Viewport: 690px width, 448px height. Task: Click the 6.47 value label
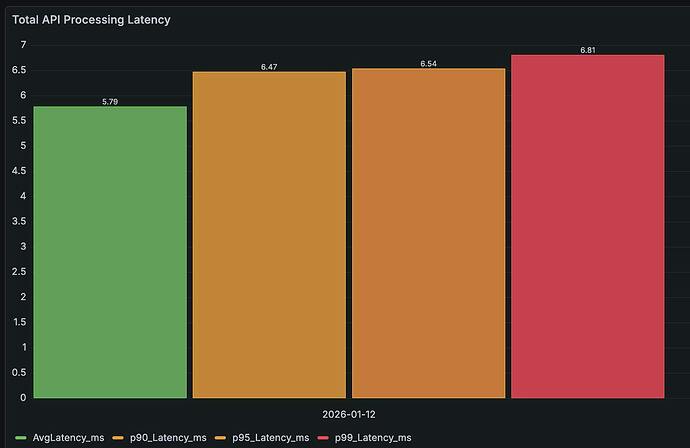click(269, 67)
